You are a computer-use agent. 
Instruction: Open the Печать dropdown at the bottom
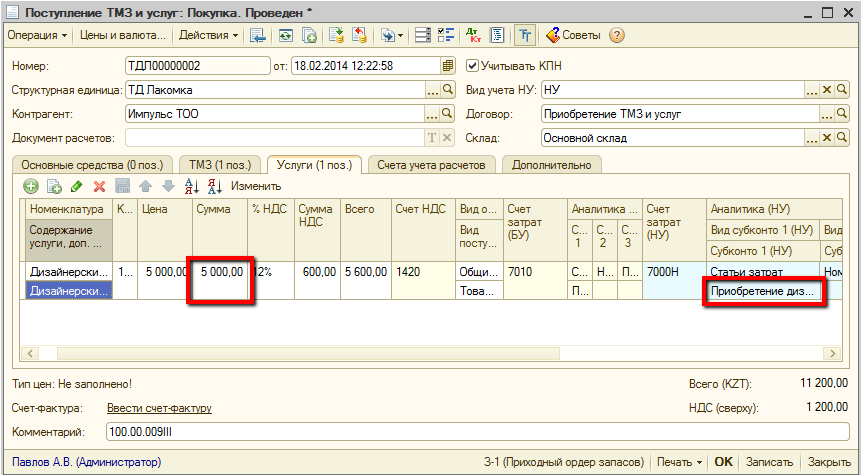coord(680,462)
